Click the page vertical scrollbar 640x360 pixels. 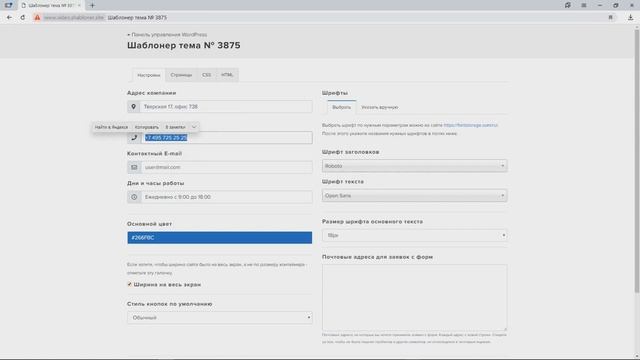coord(636,161)
